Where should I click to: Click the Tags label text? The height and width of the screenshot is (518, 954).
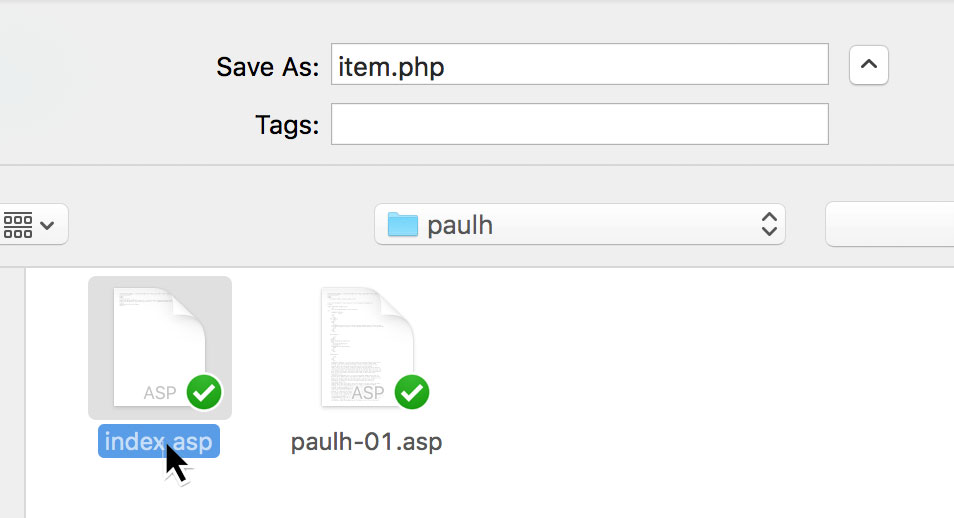287,125
